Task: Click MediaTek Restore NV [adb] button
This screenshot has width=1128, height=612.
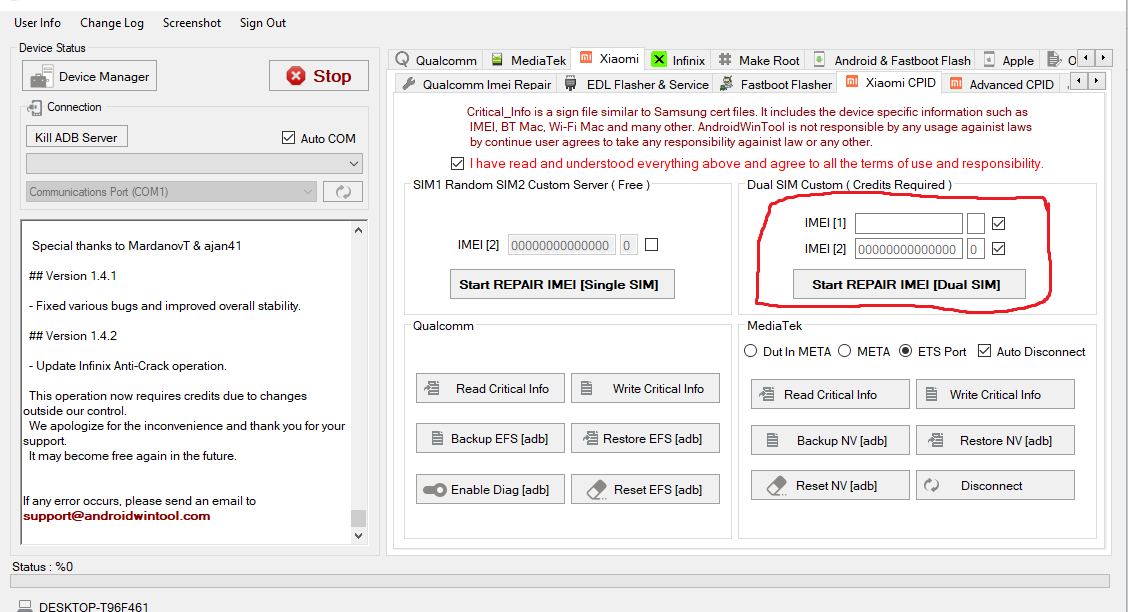Action: (995, 440)
